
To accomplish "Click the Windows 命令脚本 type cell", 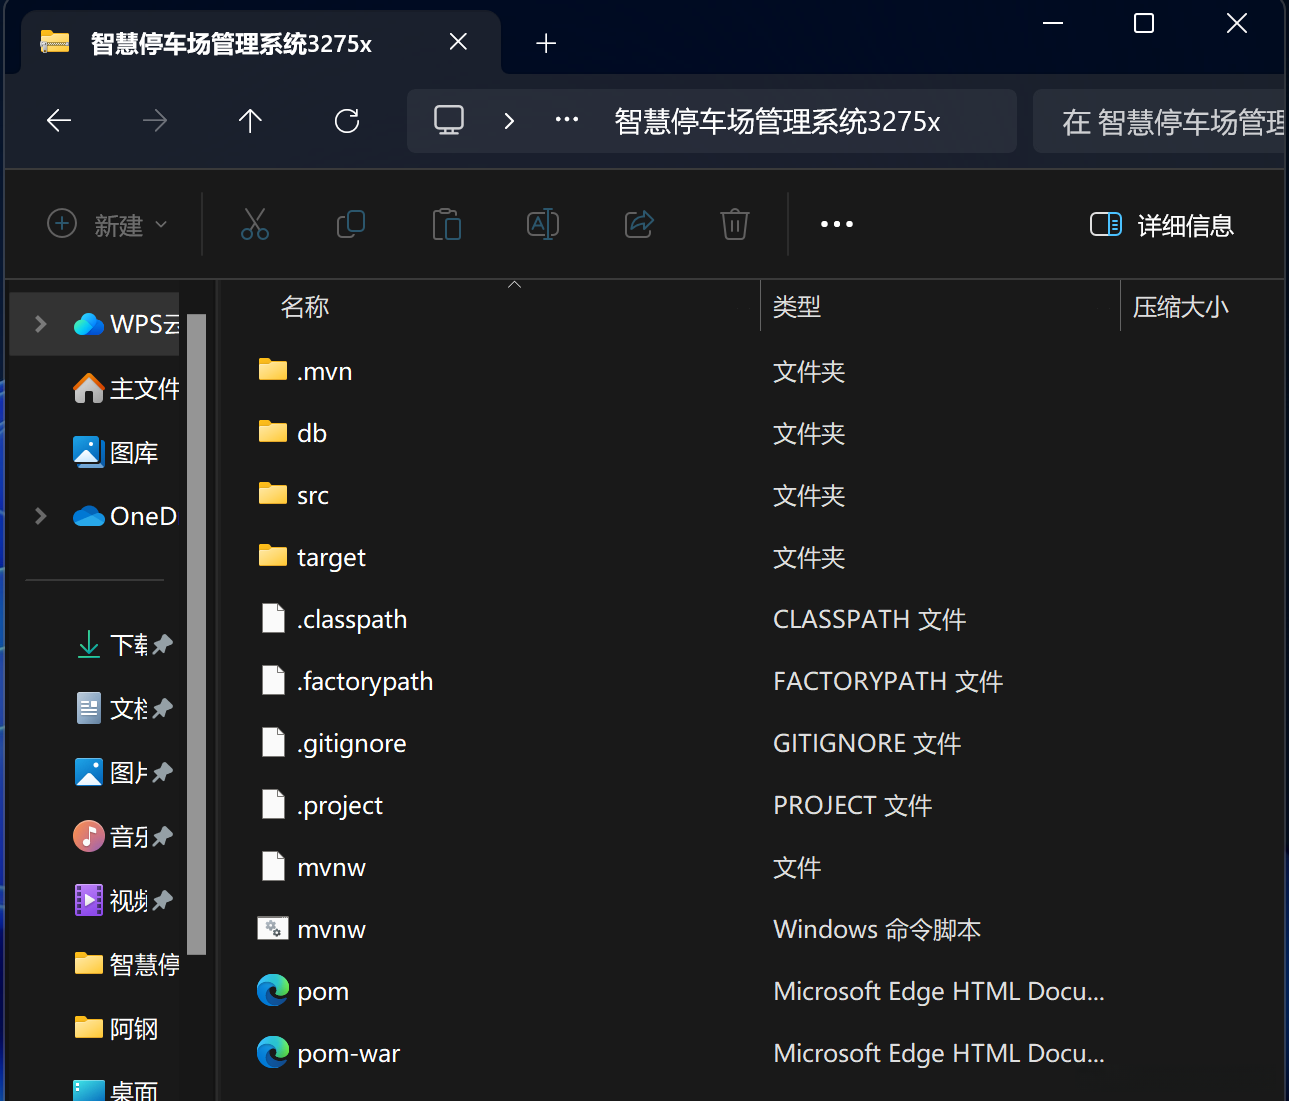I will (877, 929).
